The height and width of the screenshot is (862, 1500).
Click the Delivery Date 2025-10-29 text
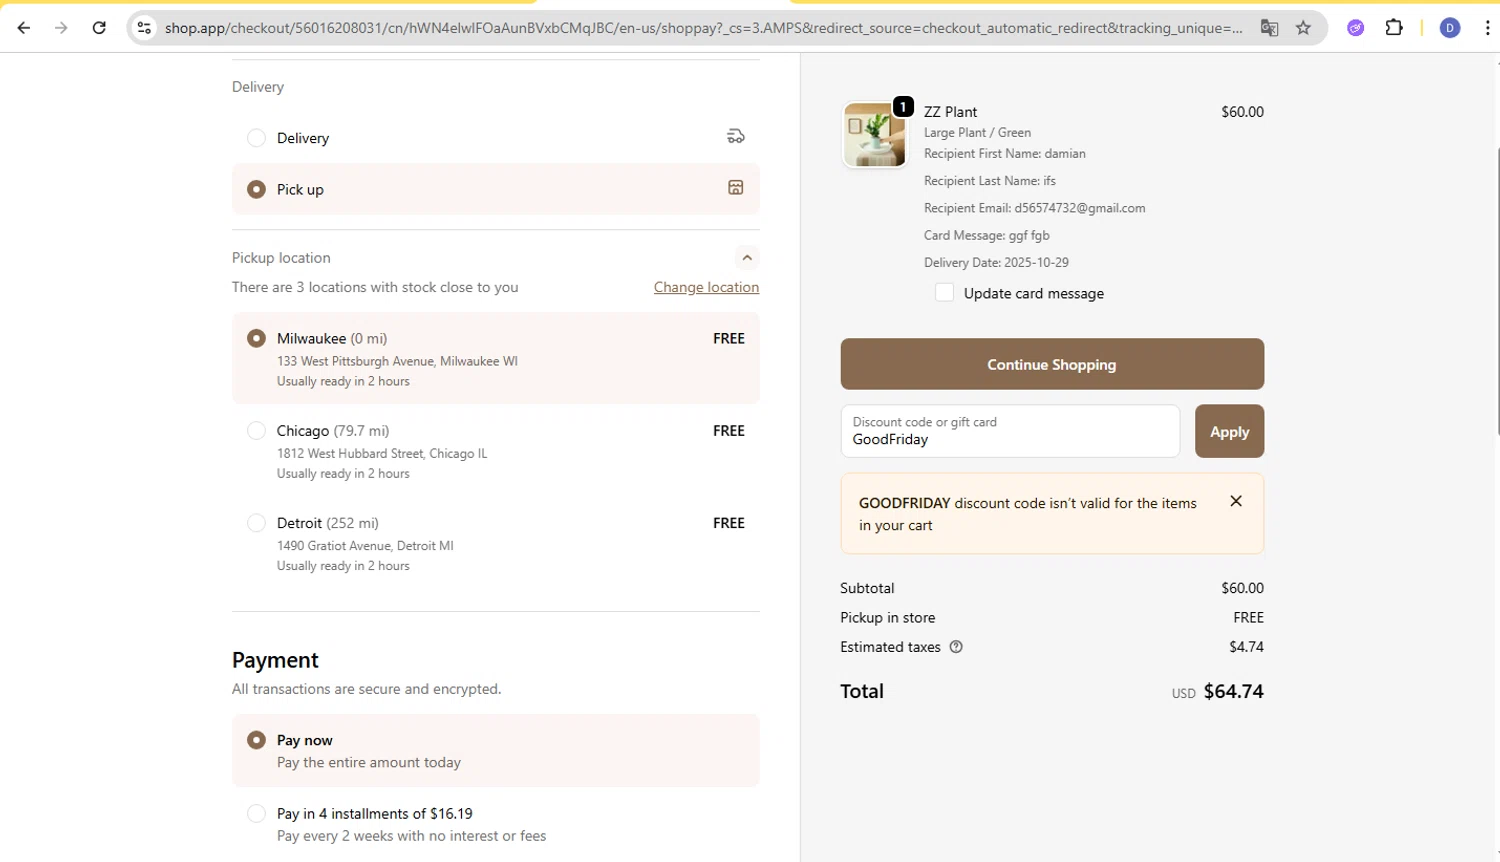click(996, 262)
